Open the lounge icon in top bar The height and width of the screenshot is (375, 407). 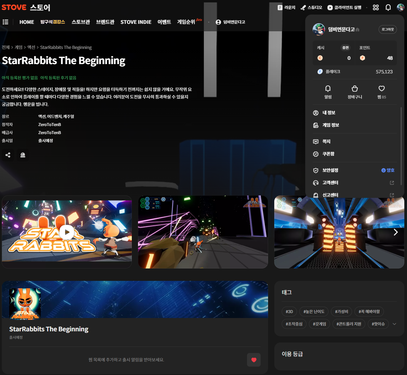(286, 7)
